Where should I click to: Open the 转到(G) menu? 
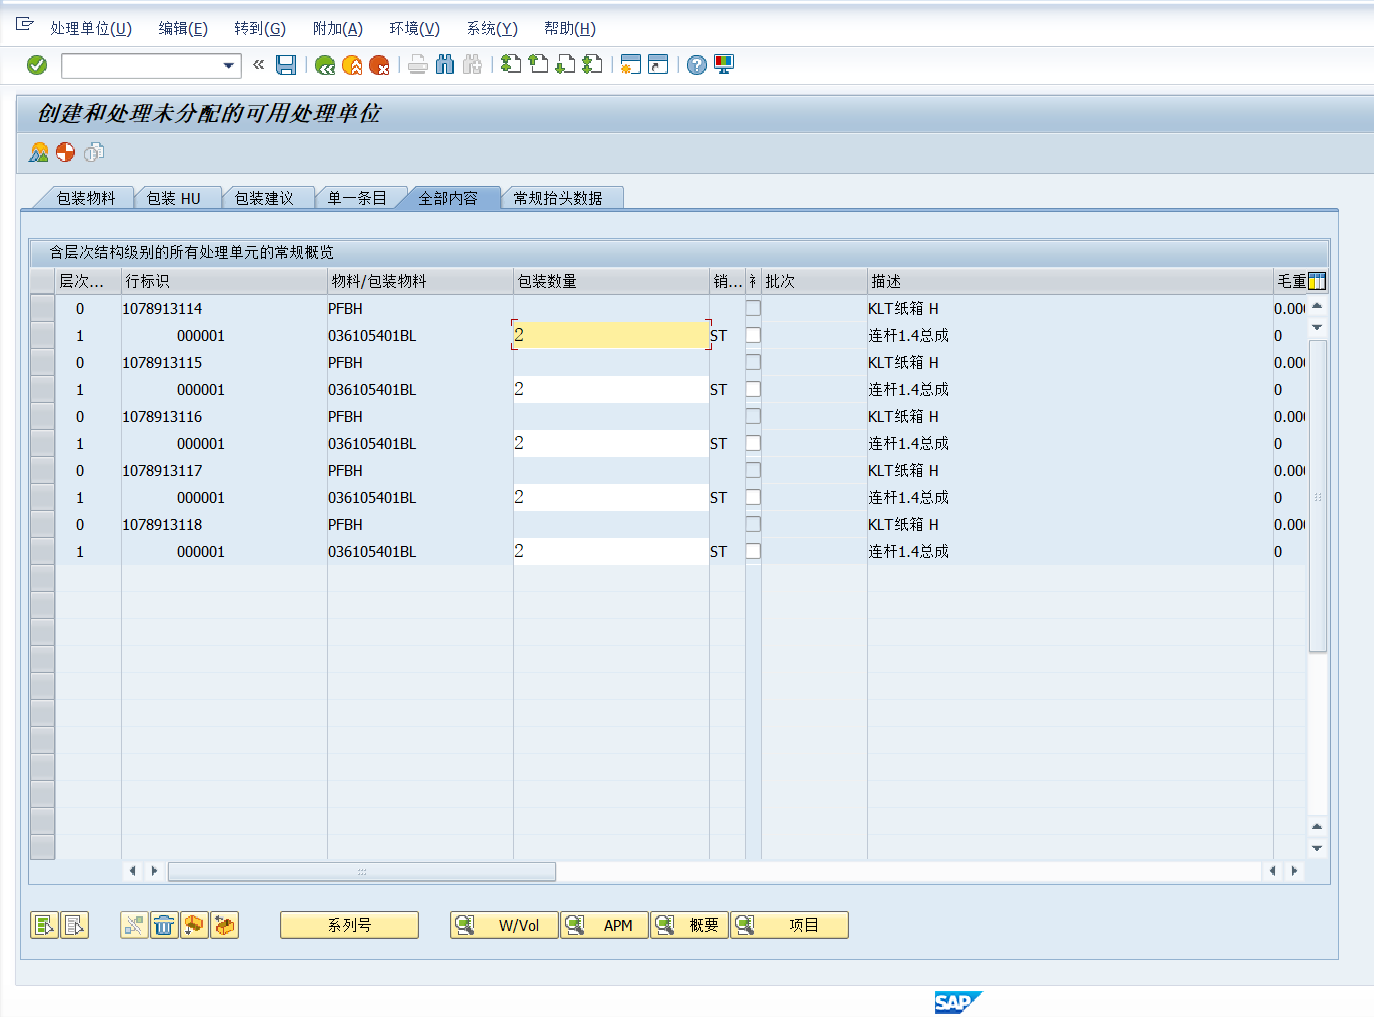pyautogui.click(x=260, y=28)
